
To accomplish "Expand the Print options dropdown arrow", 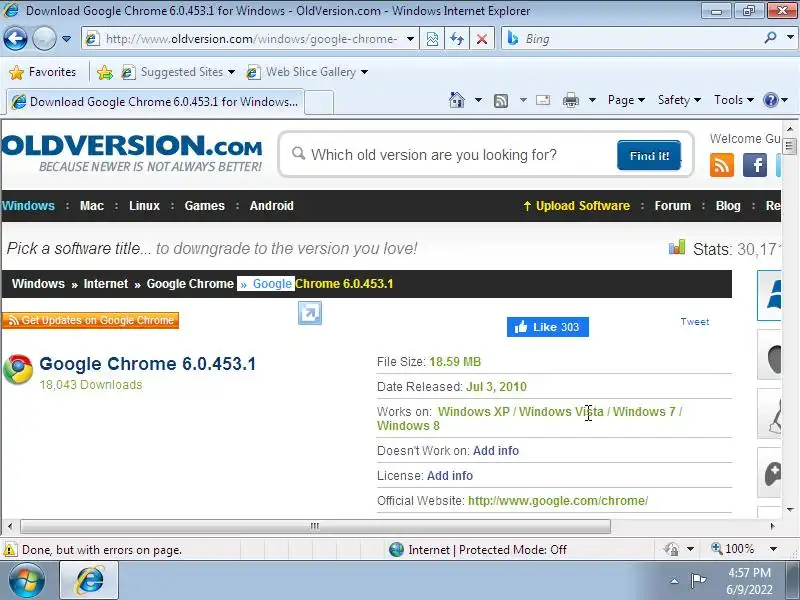I will click(x=592, y=100).
